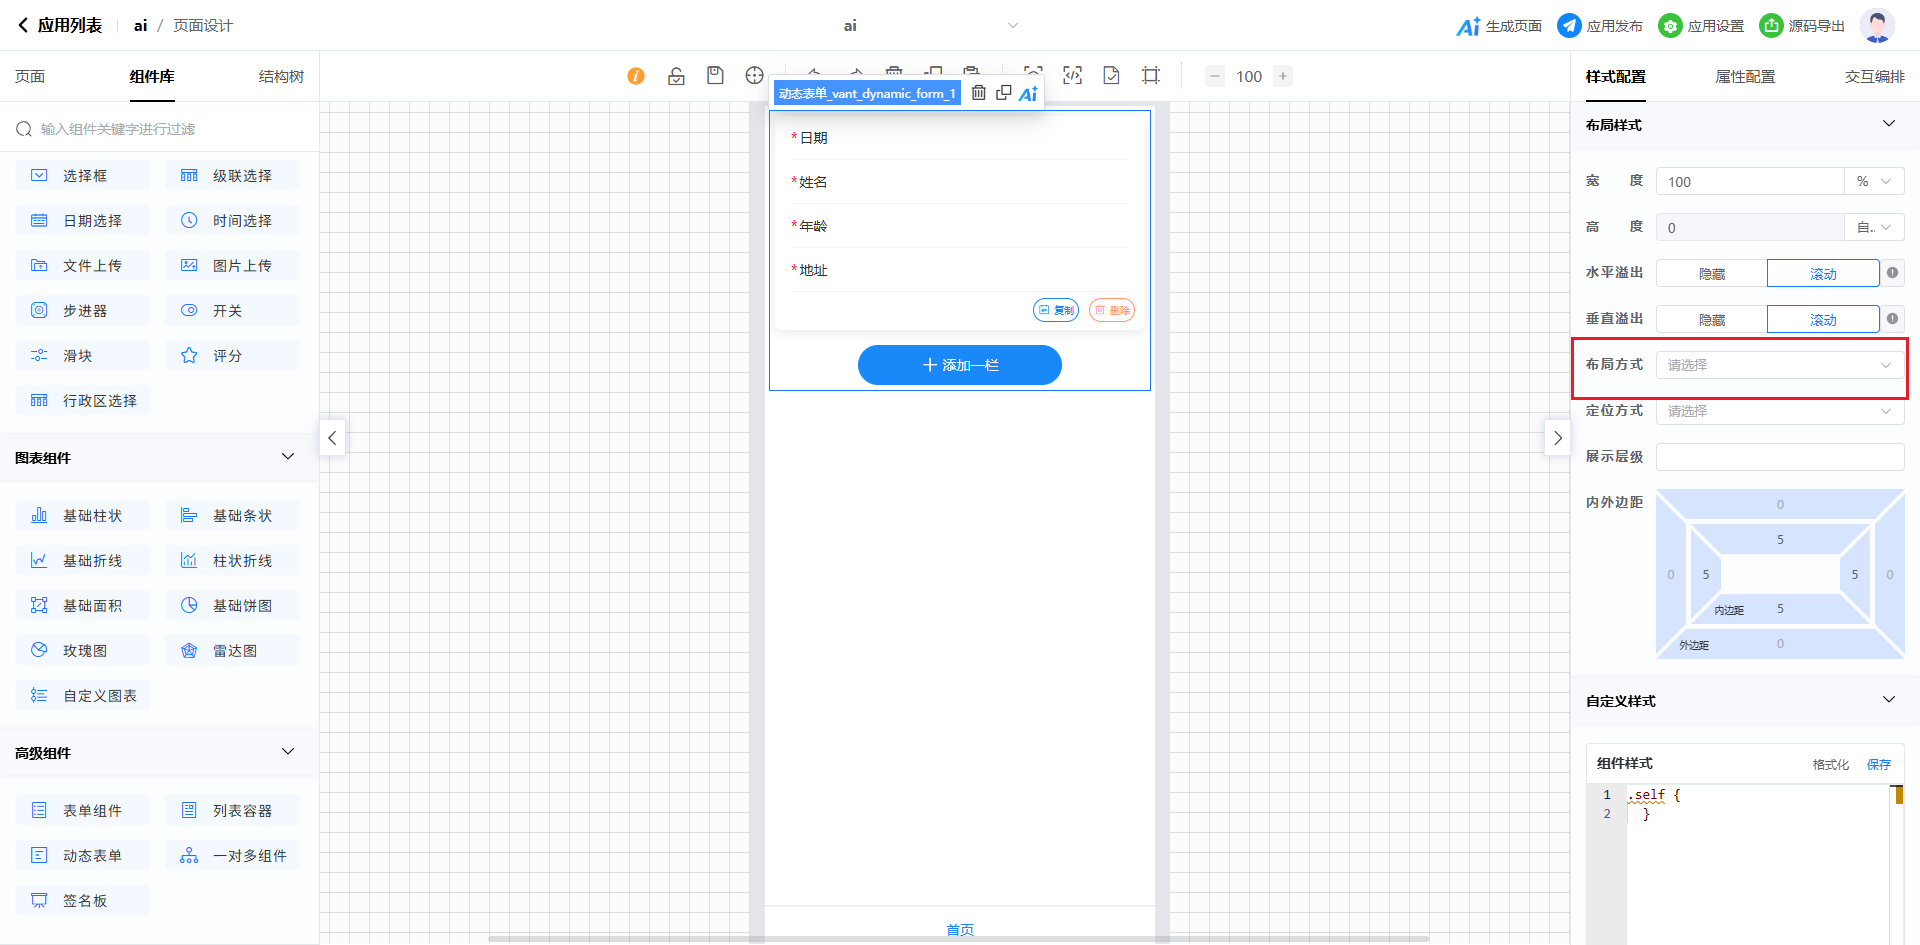Click the unlock icon in toolbar

pyautogui.click(x=676, y=76)
